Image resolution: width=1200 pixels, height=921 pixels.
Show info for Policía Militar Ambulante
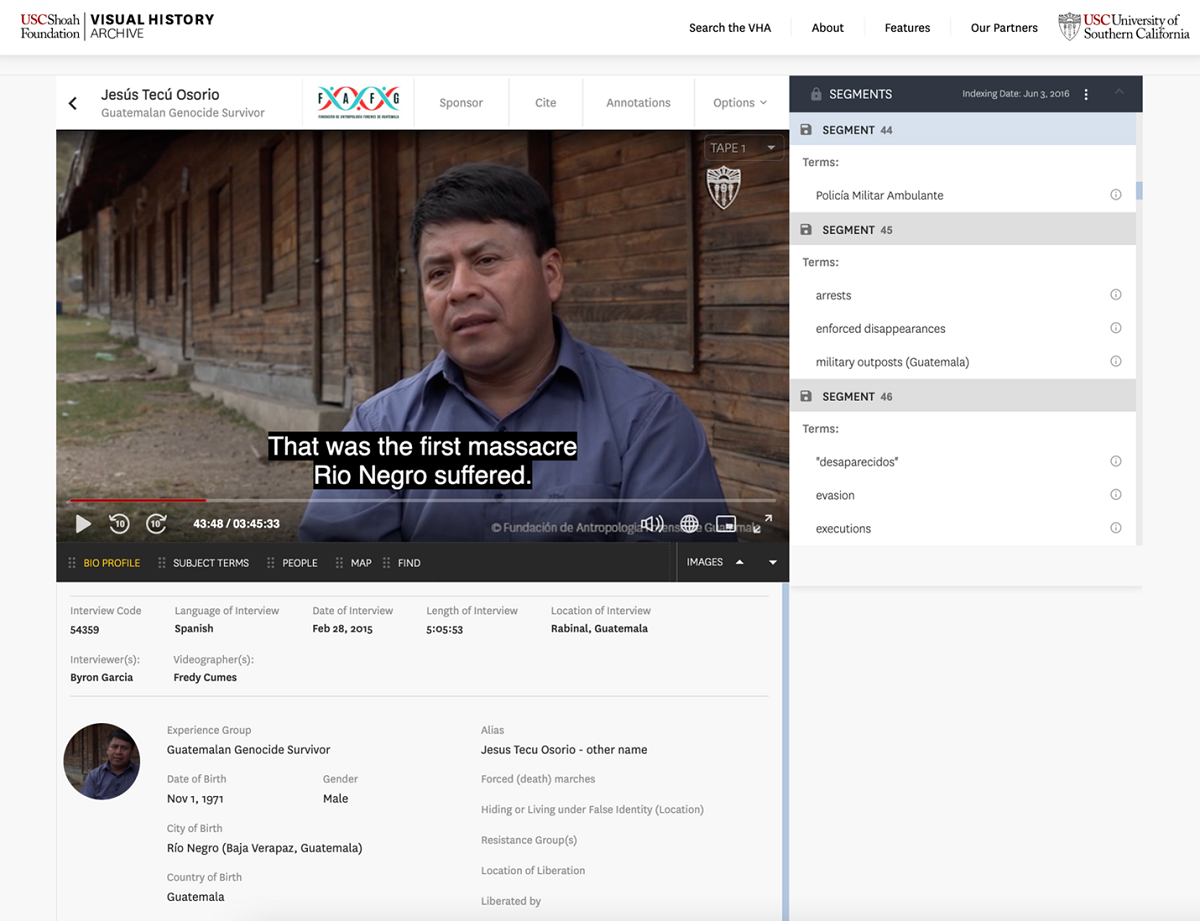point(1116,195)
